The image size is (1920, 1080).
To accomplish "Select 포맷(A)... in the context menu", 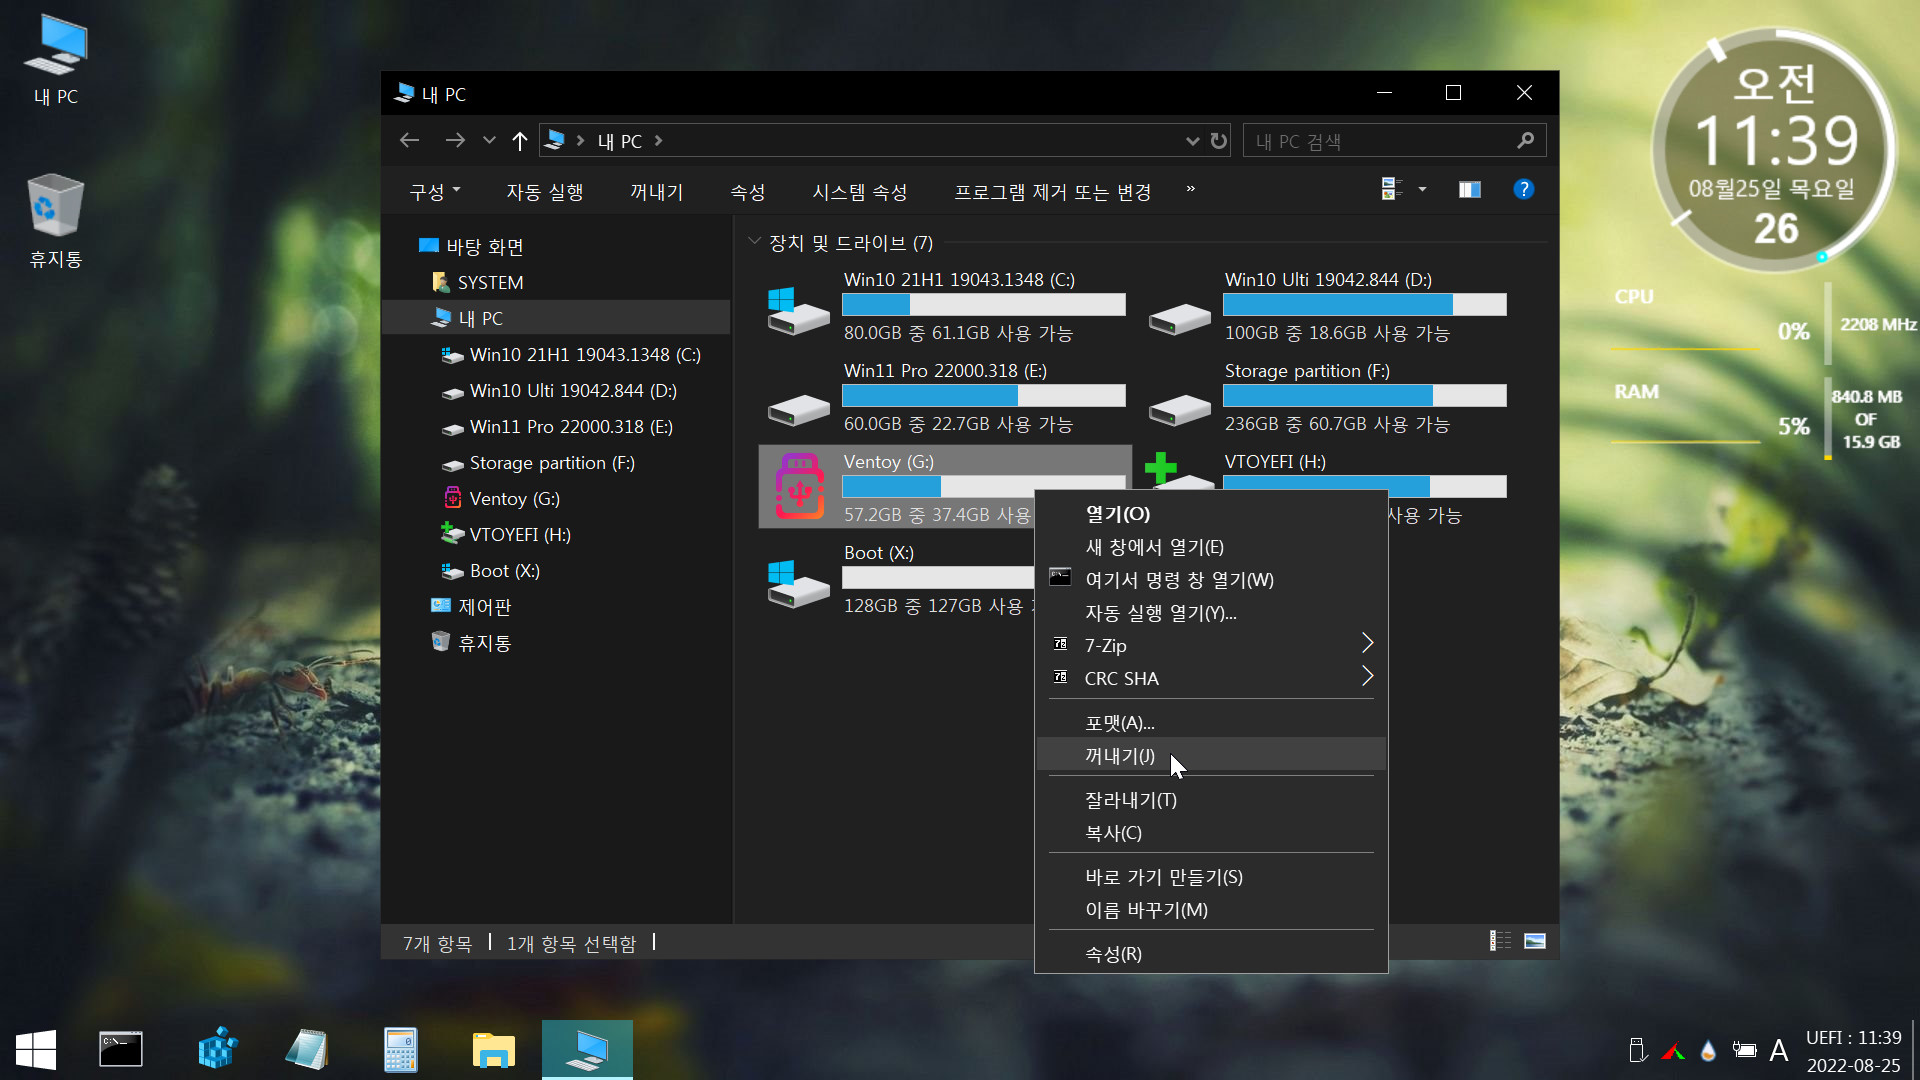I will click(1211, 722).
